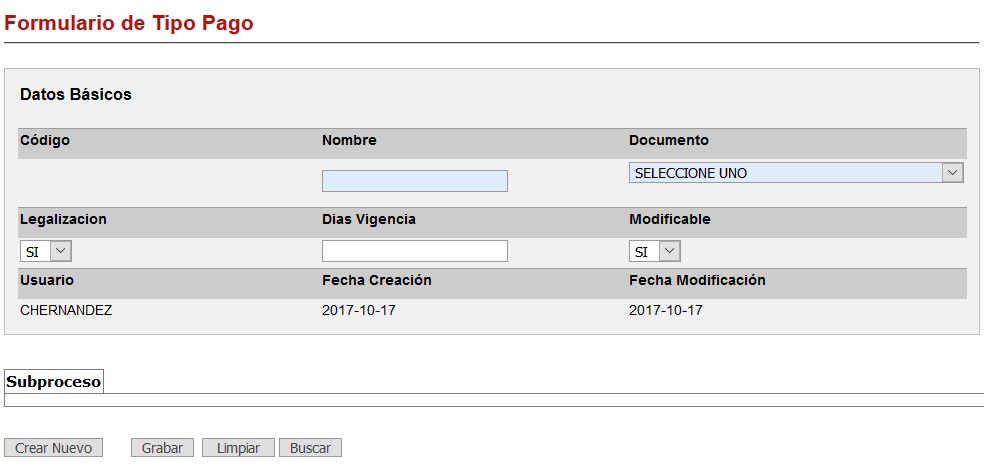
Task: Click the CHERNANDEZ user value
Action: (x=66, y=310)
